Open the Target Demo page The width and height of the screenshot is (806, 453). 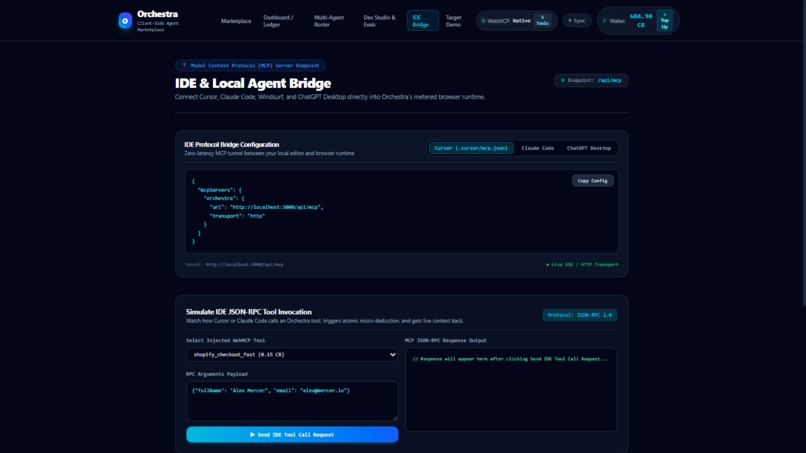pos(453,21)
